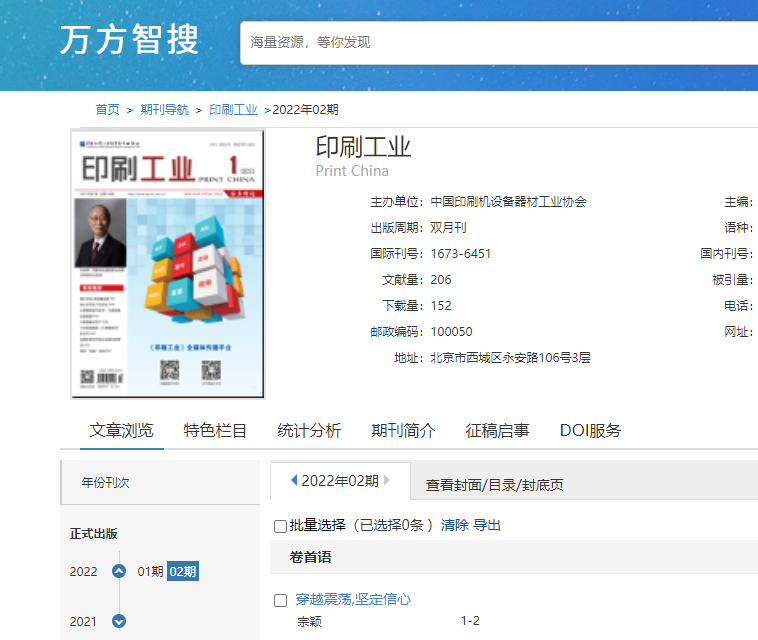
Task: Select the 2022年02期 issue tab
Action: pos(340,481)
